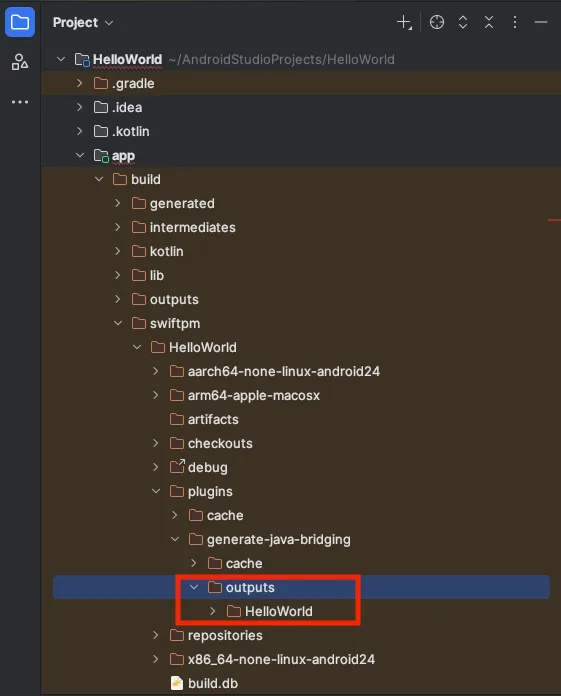Expand the checkouts folder
The height and width of the screenshot is (696, 561).
(x=156, y=443)
